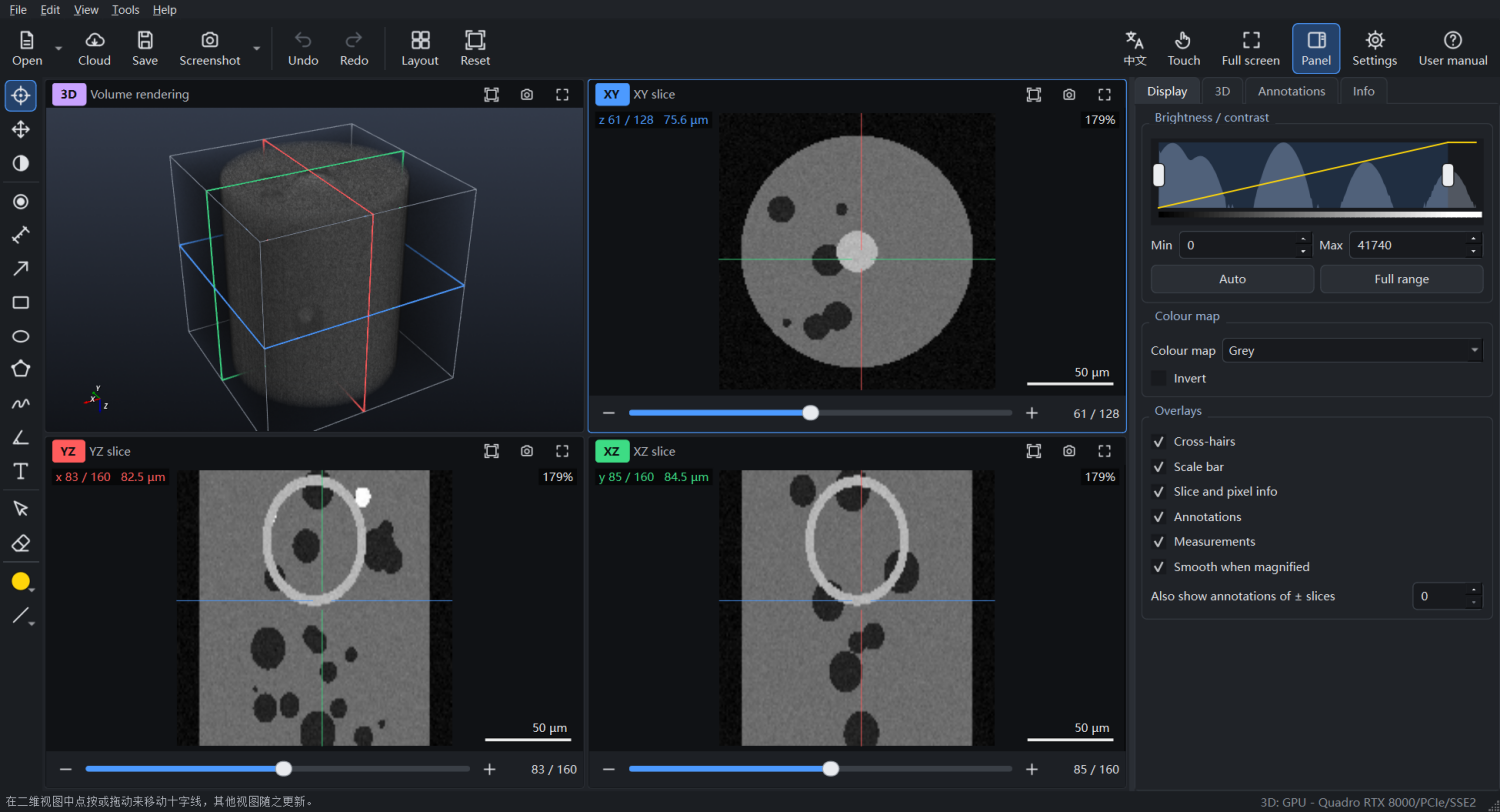Select the crosshair navigation tool
The height and width of the screenshot is (812, 1500).
pos(21,96)
